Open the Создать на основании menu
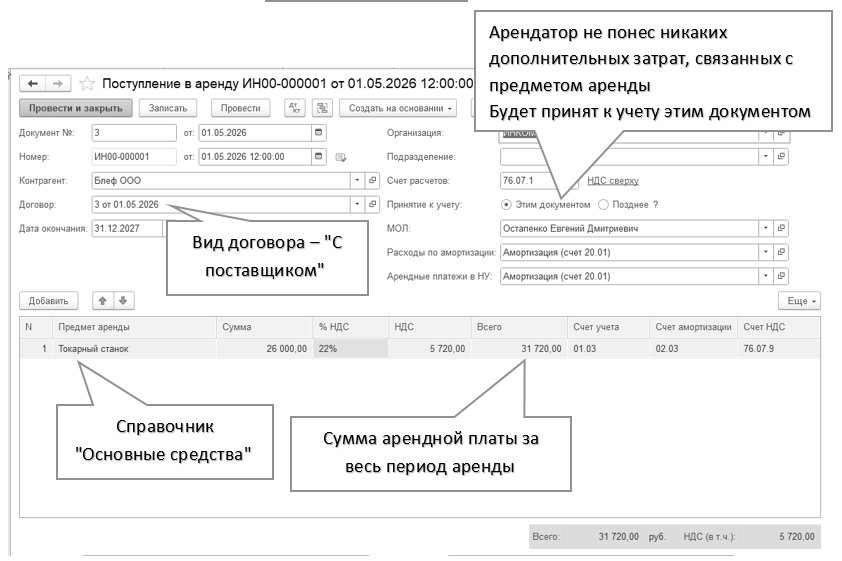Image resolution: width=842 pixels, height=561 pixels. click(x=398, y=108)
